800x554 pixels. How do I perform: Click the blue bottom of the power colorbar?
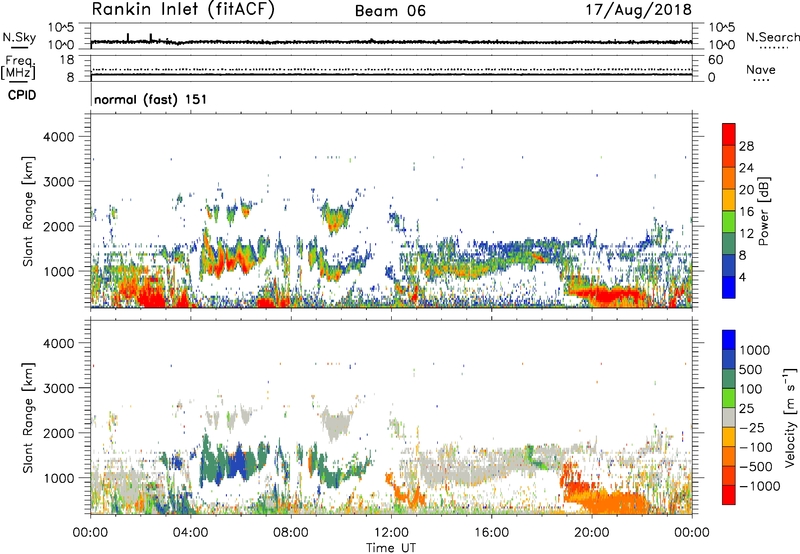point(729,287)
